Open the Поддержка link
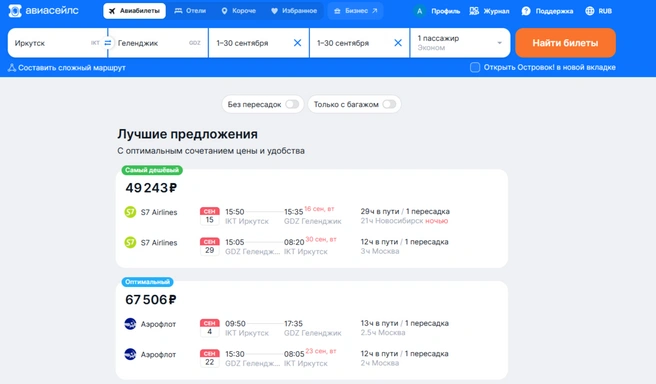Image resolution: width=656 pixels, height=384 pixels. pos(554,11)
